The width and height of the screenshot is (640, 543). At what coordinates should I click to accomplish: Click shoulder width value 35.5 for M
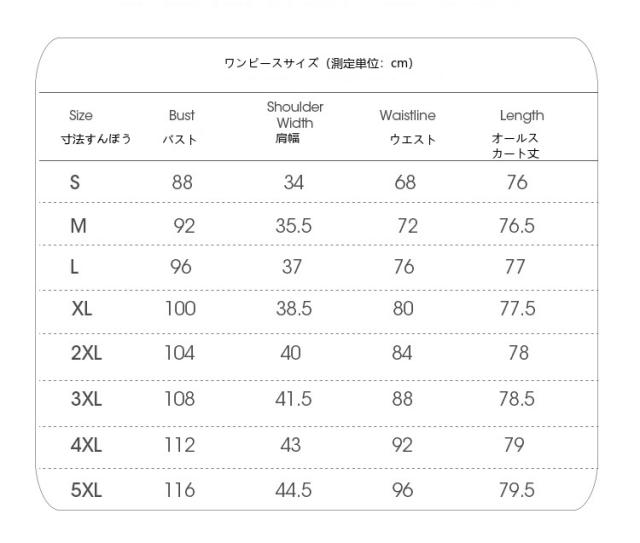click(294, 225)
